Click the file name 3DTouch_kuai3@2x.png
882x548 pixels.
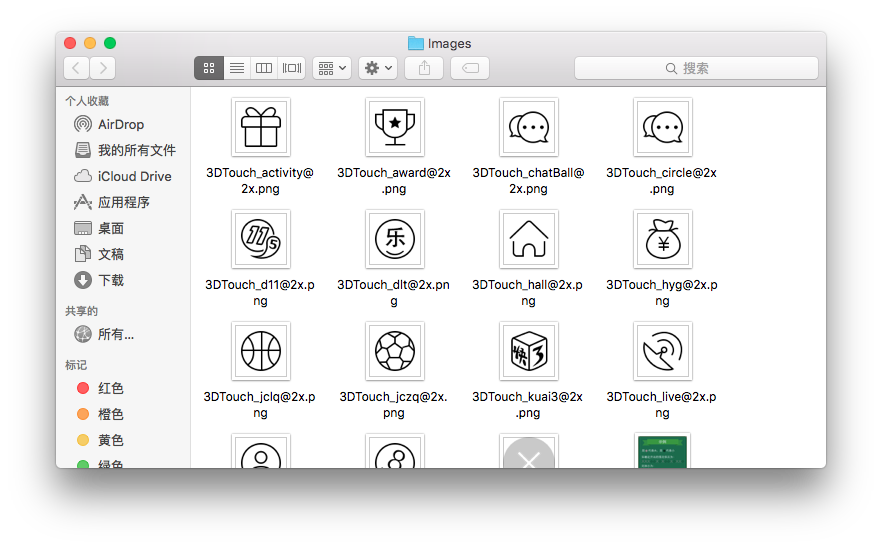(x=528, y=405)
